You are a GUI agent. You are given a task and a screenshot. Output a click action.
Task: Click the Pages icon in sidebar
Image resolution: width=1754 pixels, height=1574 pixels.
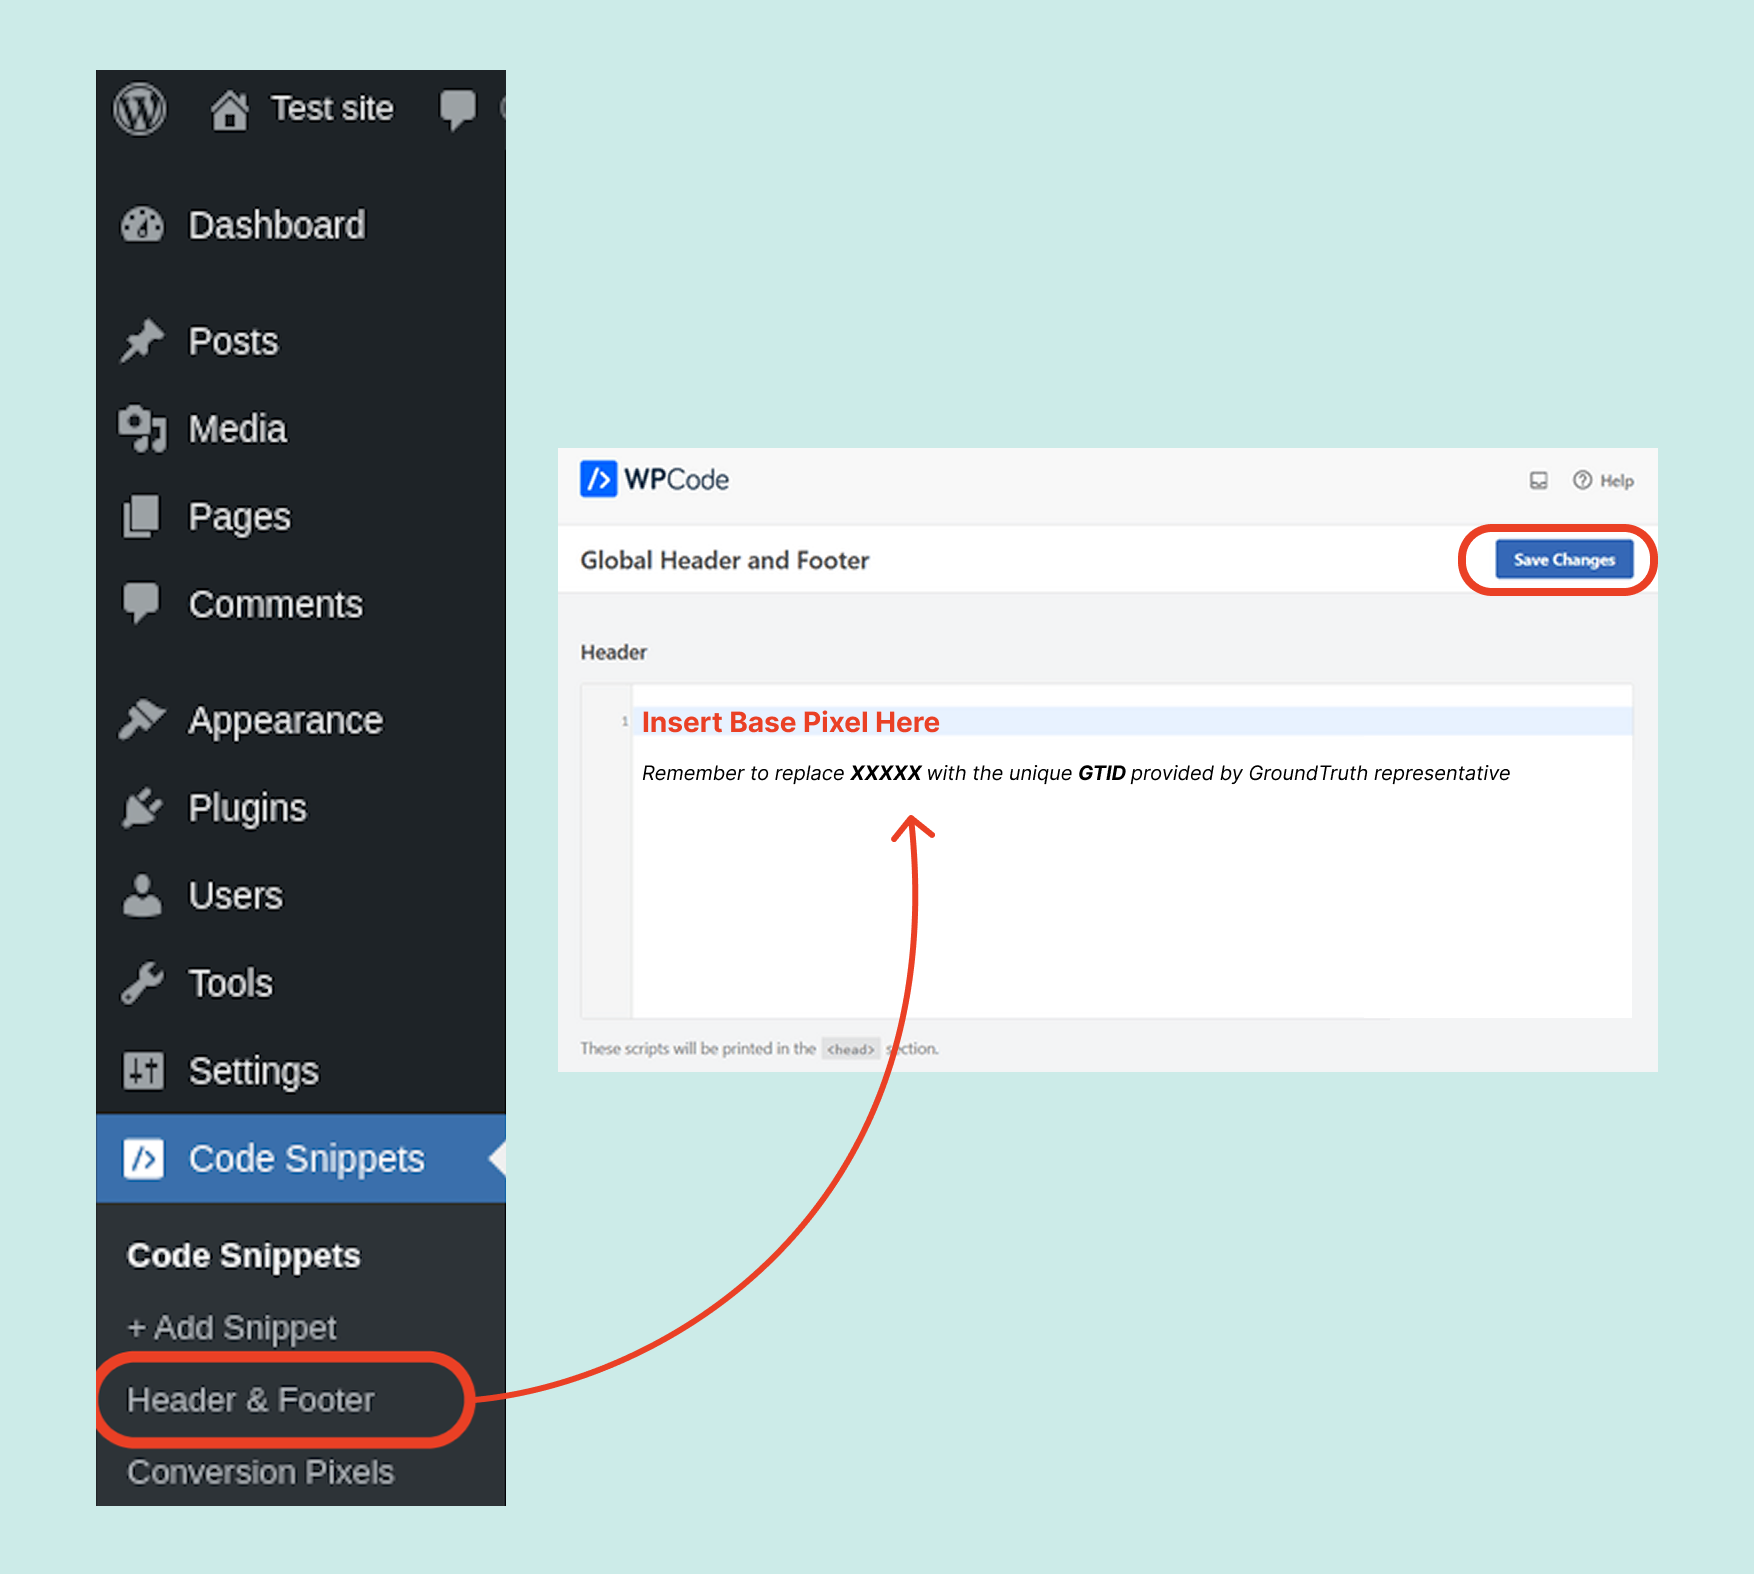tap(141, 516)
